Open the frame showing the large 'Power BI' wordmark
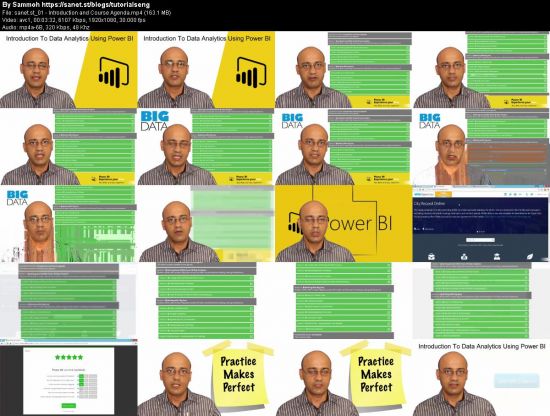Viewport: 550px width, 416px height. (344, 223)
